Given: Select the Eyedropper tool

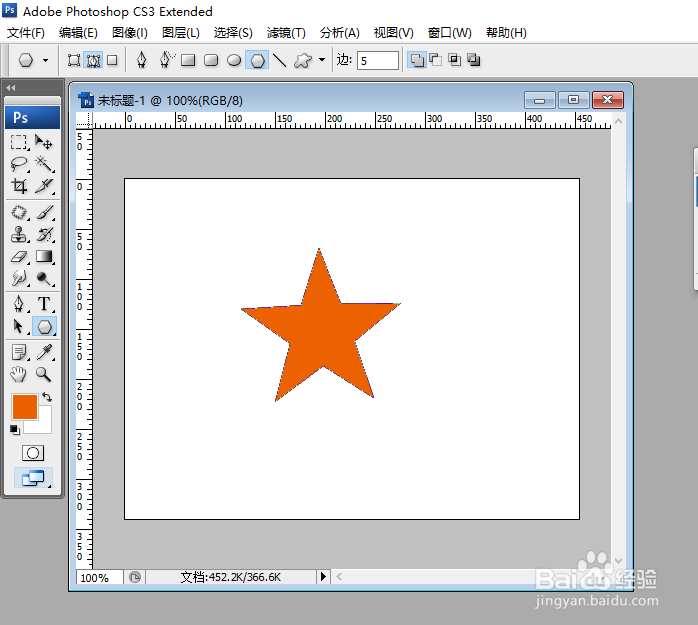Looking at the screenshot, I should click(x=44, y=353).
